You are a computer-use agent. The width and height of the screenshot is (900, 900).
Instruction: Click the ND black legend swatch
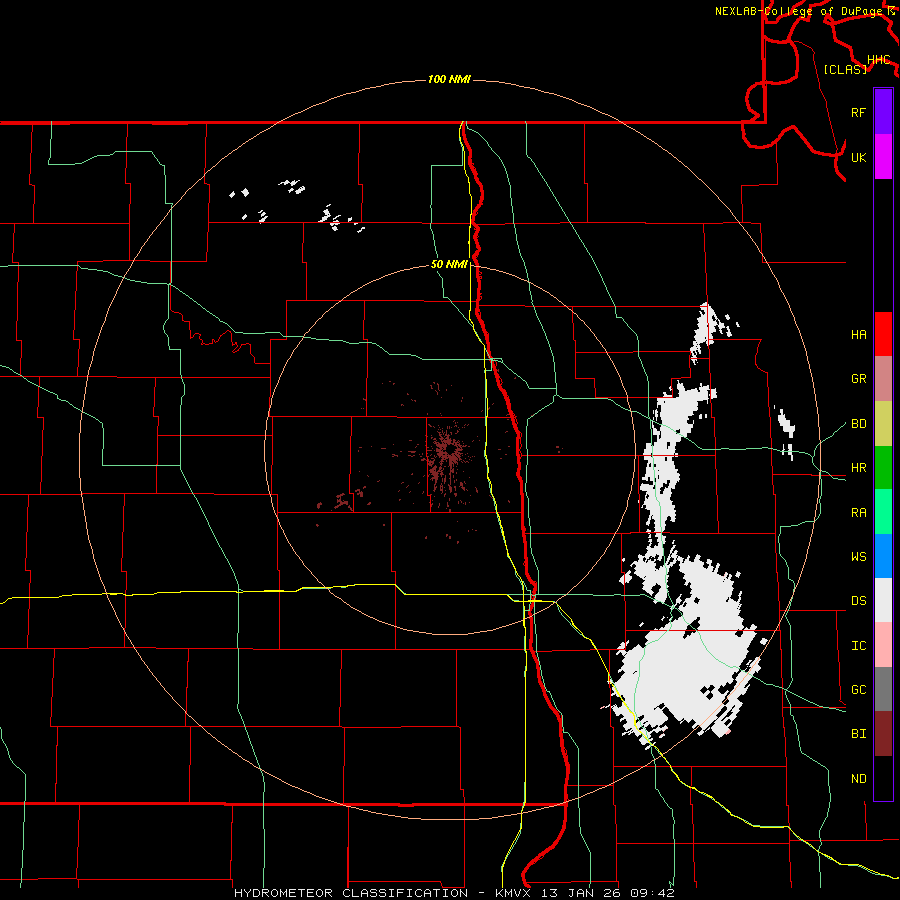883,778
